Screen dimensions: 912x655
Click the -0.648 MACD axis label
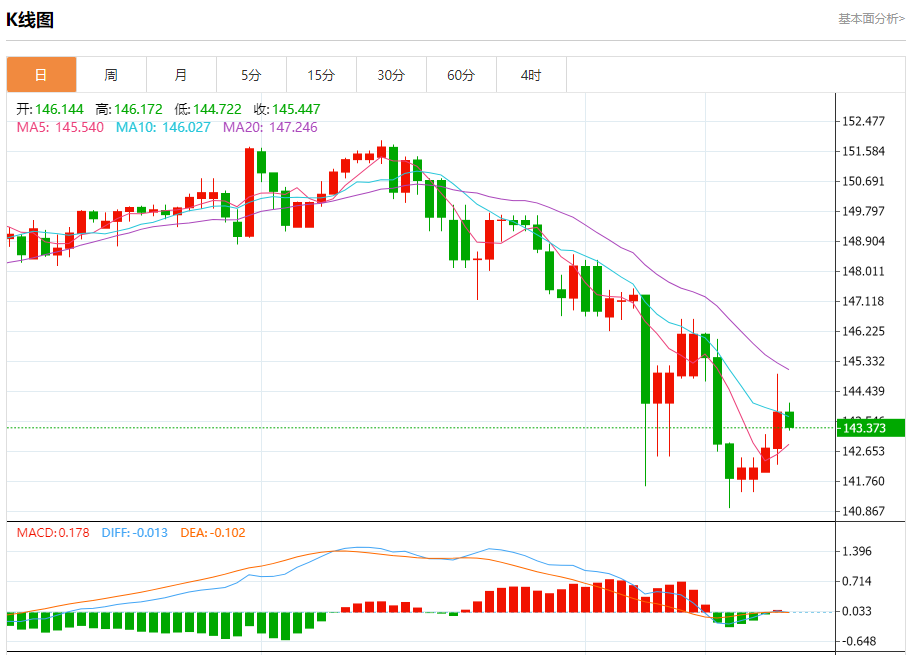click(x=859, y=641)
